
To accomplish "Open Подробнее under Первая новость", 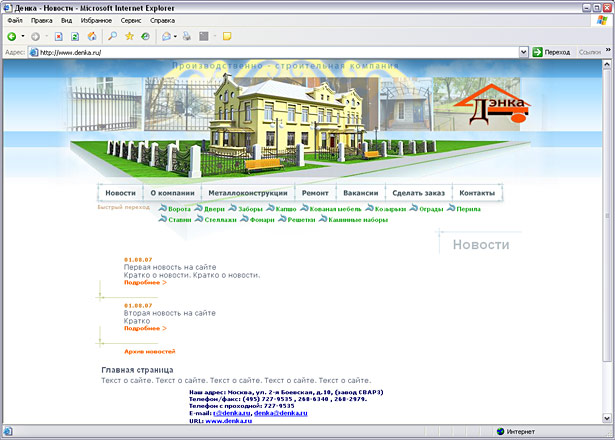I will [x=145, y=282].
